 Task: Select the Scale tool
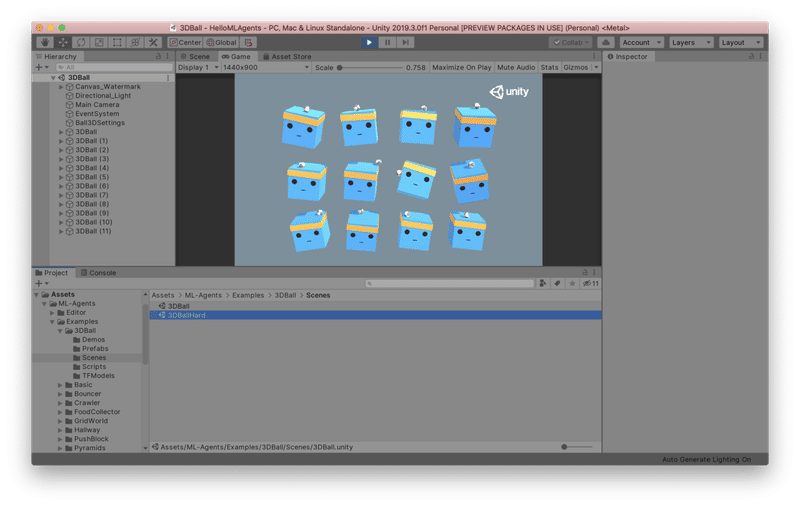(x=99, y=42)
